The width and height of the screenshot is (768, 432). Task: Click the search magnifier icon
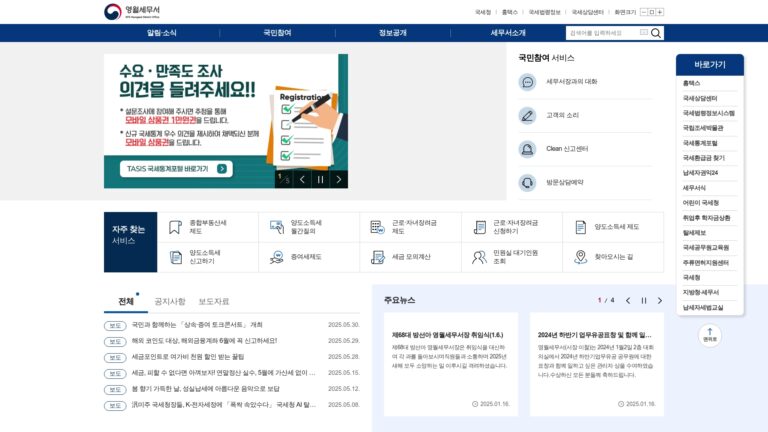(655, 33)
